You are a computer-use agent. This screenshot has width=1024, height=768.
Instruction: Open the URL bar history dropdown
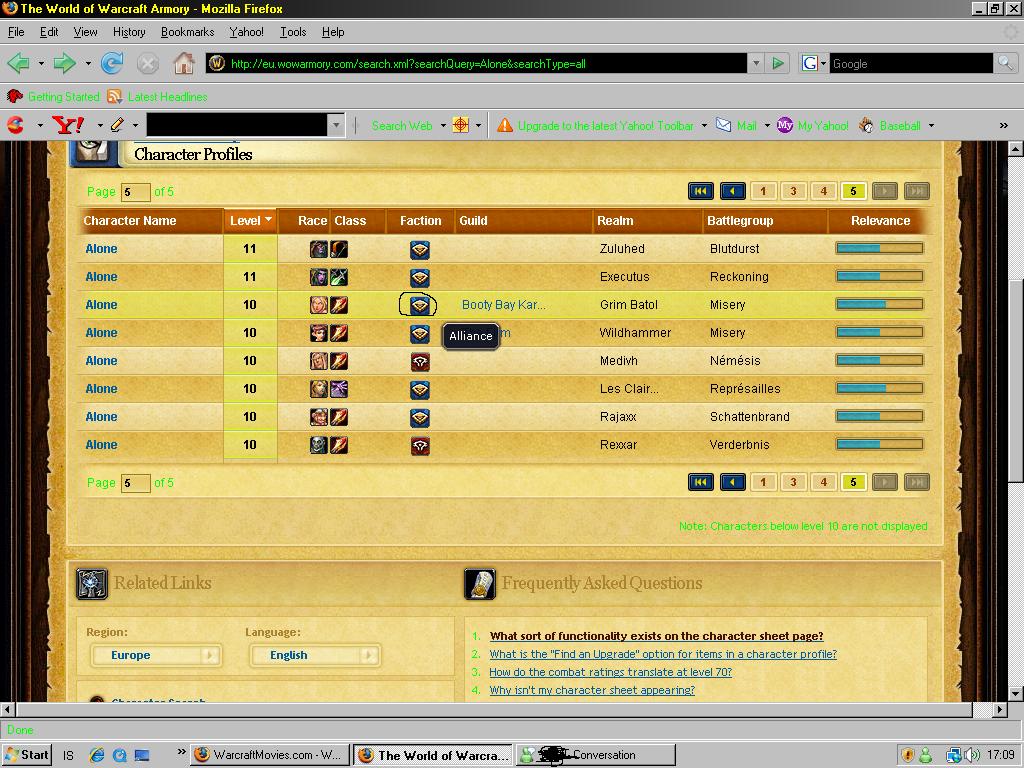[756, 63]
